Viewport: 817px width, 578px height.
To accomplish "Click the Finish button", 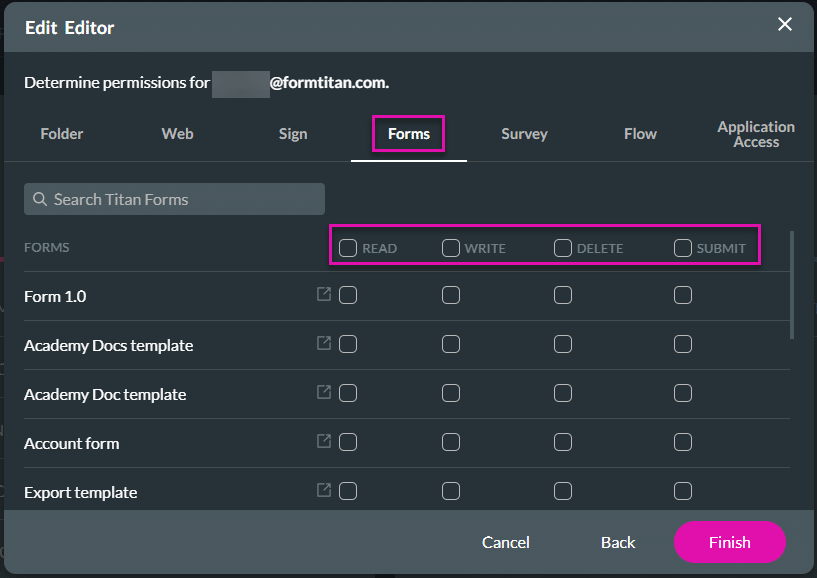I will pyautogui.click(x=729, y=542).
